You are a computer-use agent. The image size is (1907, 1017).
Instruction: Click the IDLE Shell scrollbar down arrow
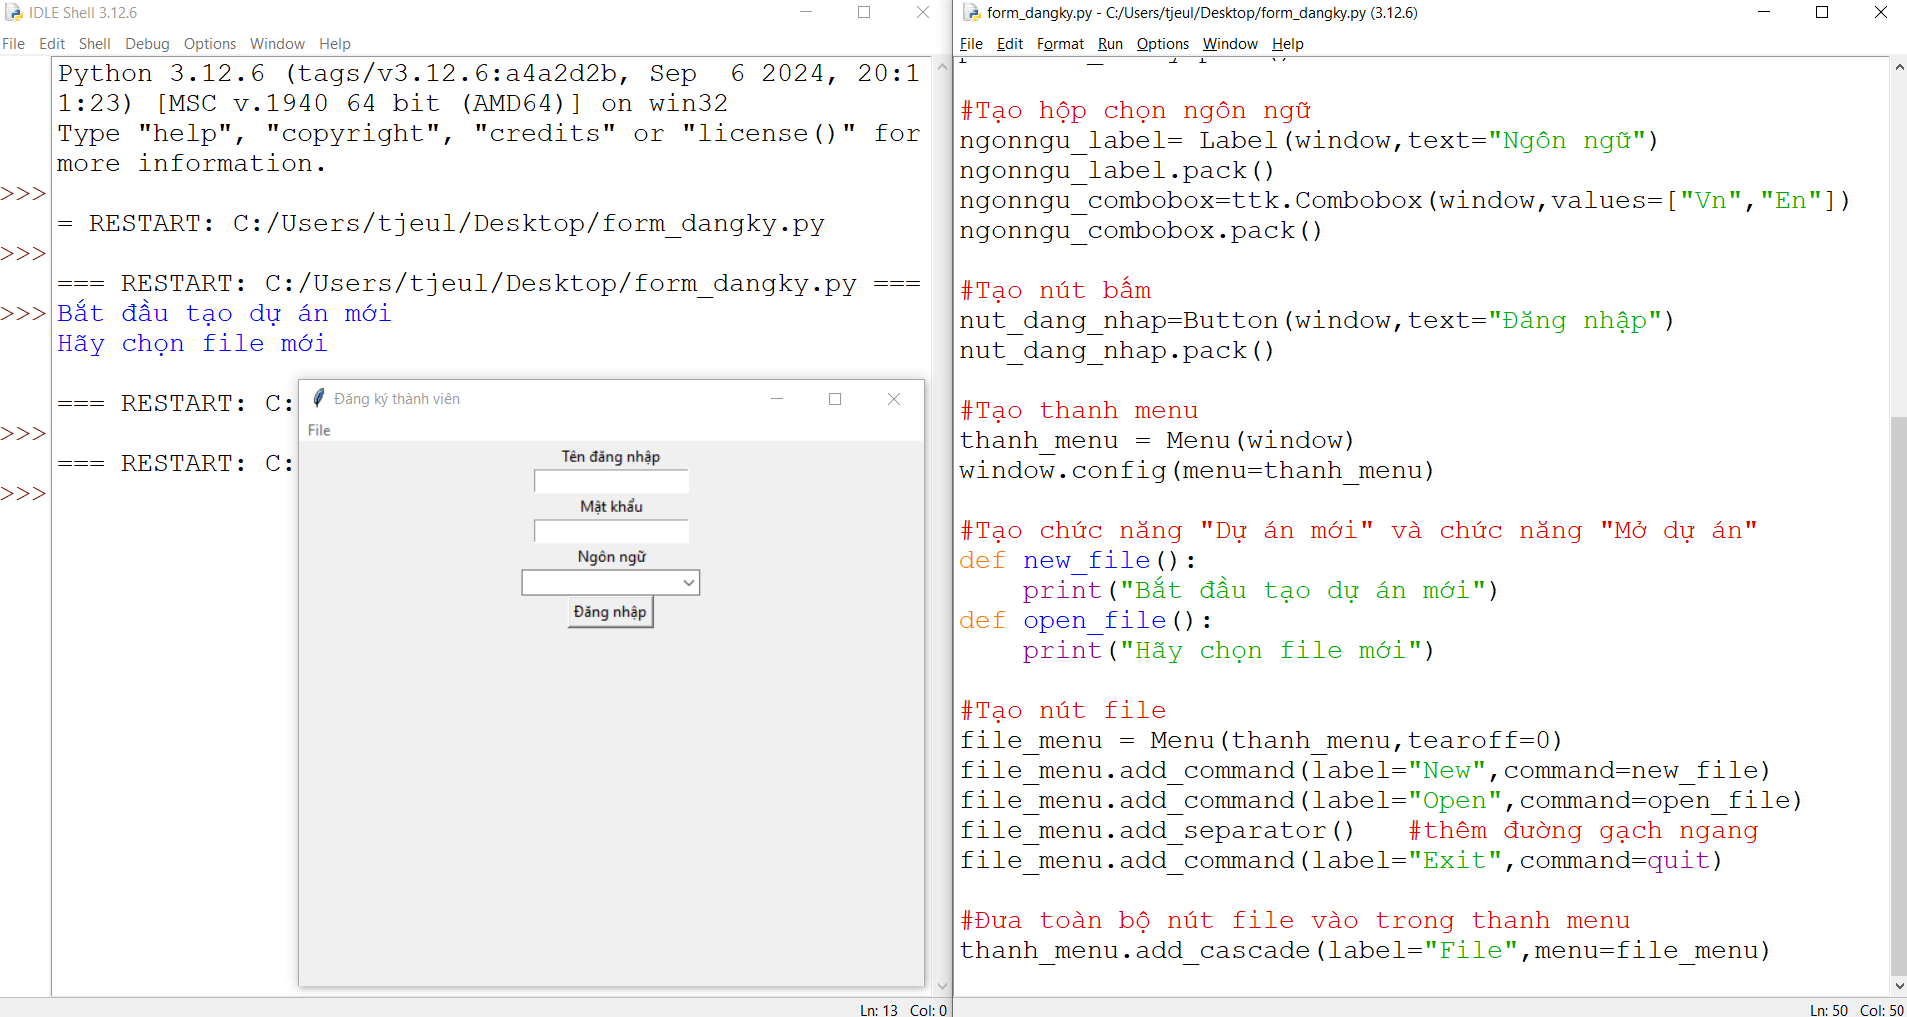point(941,986)
